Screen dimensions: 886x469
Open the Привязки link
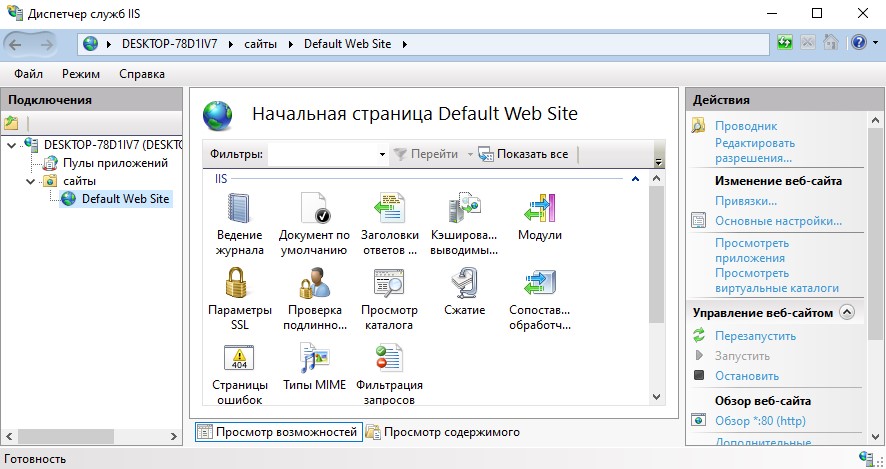click(746, 201)
